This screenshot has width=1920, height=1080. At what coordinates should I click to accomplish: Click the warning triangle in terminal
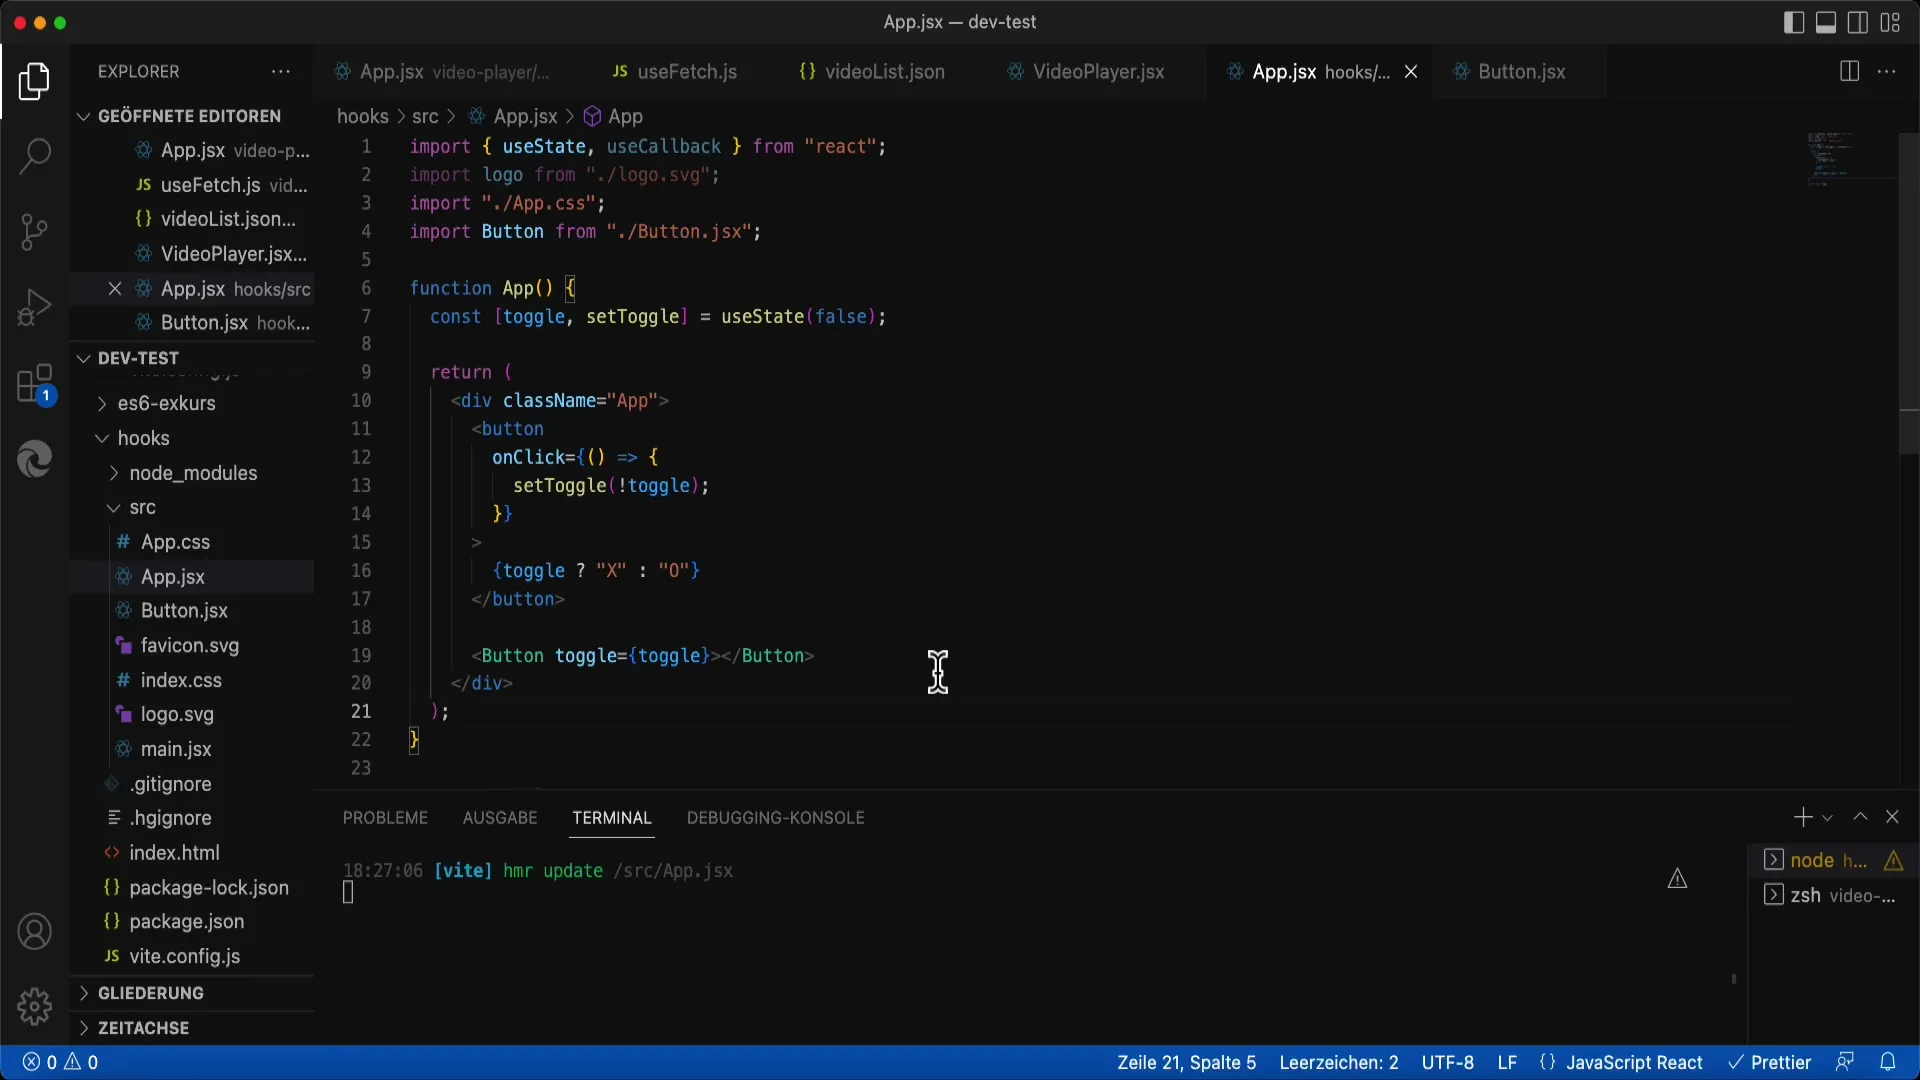point(1677,879)
